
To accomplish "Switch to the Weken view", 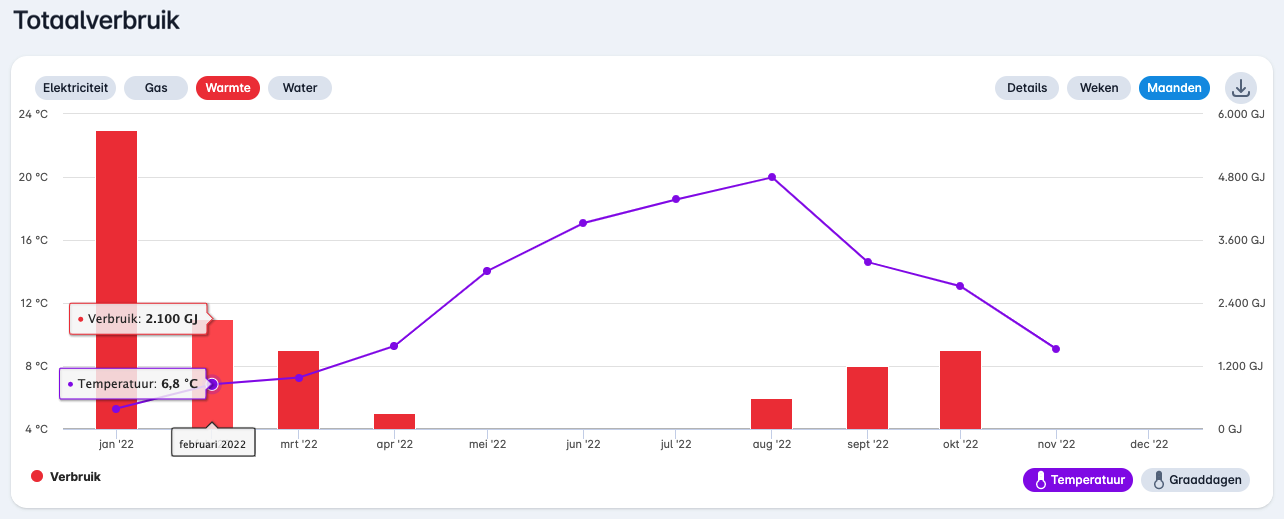I will pos(1099,88).
